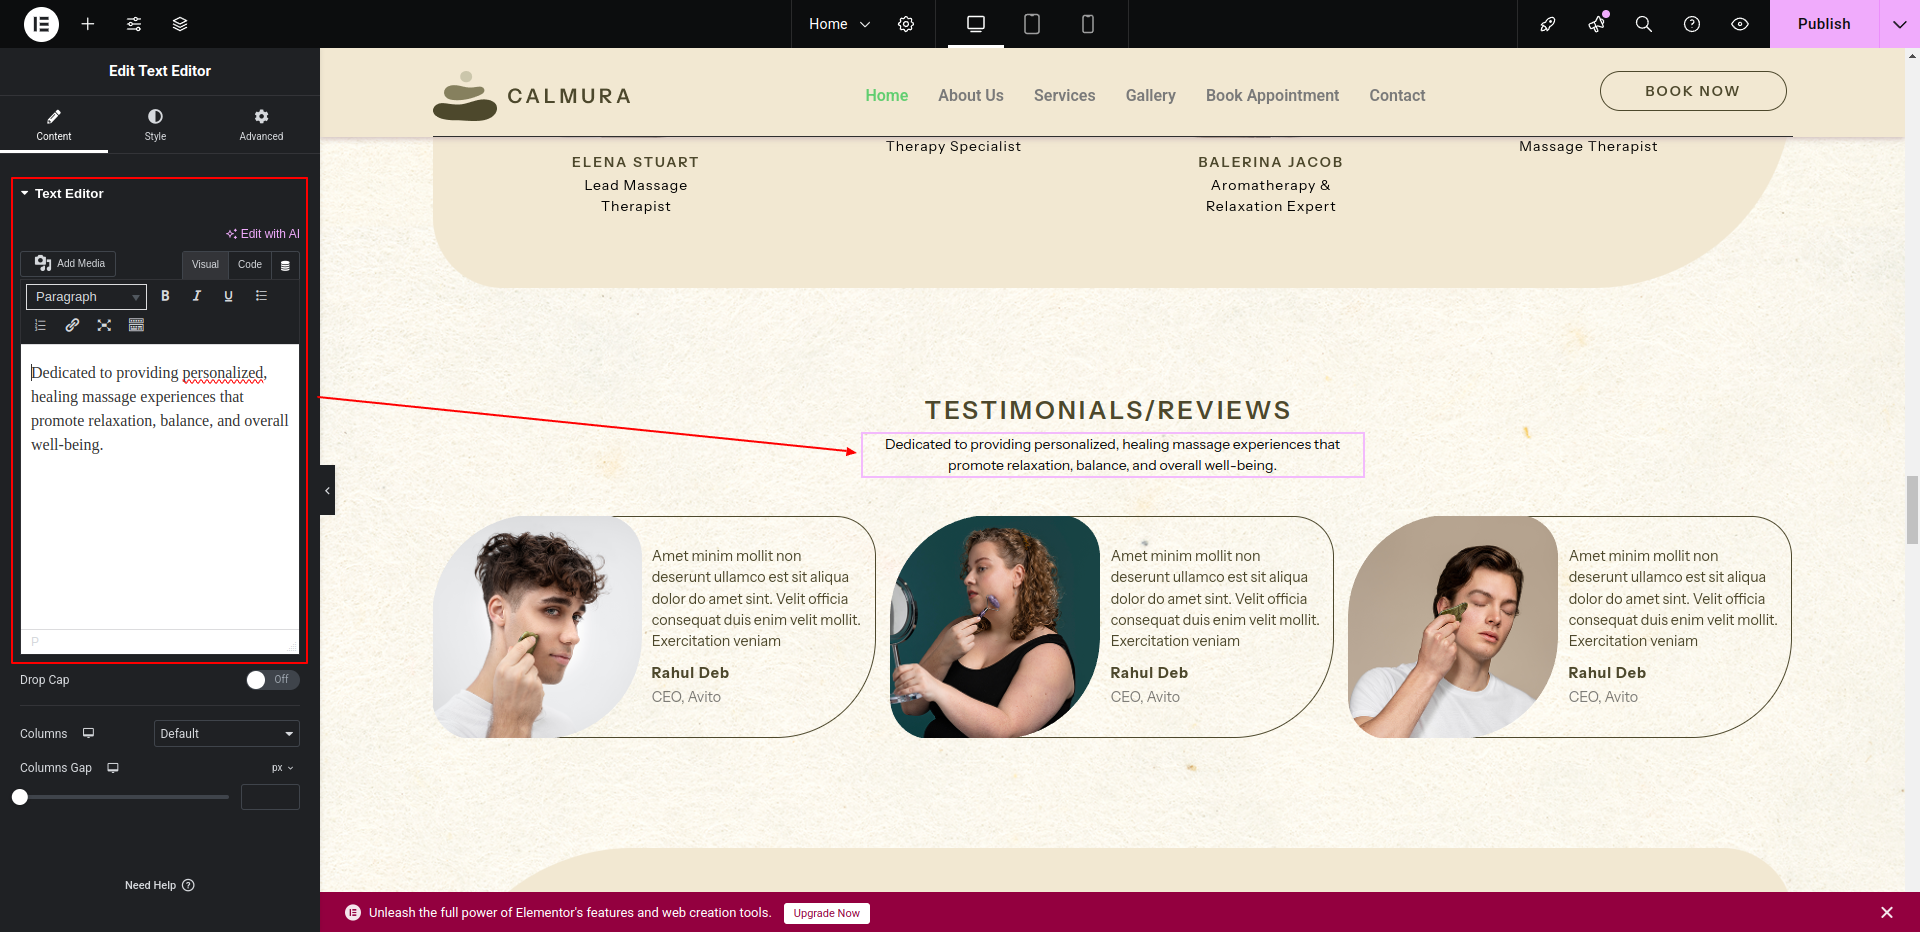This screenshot has width=1920, height=932.
Task: Click the Elementor logo icon
Action: click(x=41, y=24)
